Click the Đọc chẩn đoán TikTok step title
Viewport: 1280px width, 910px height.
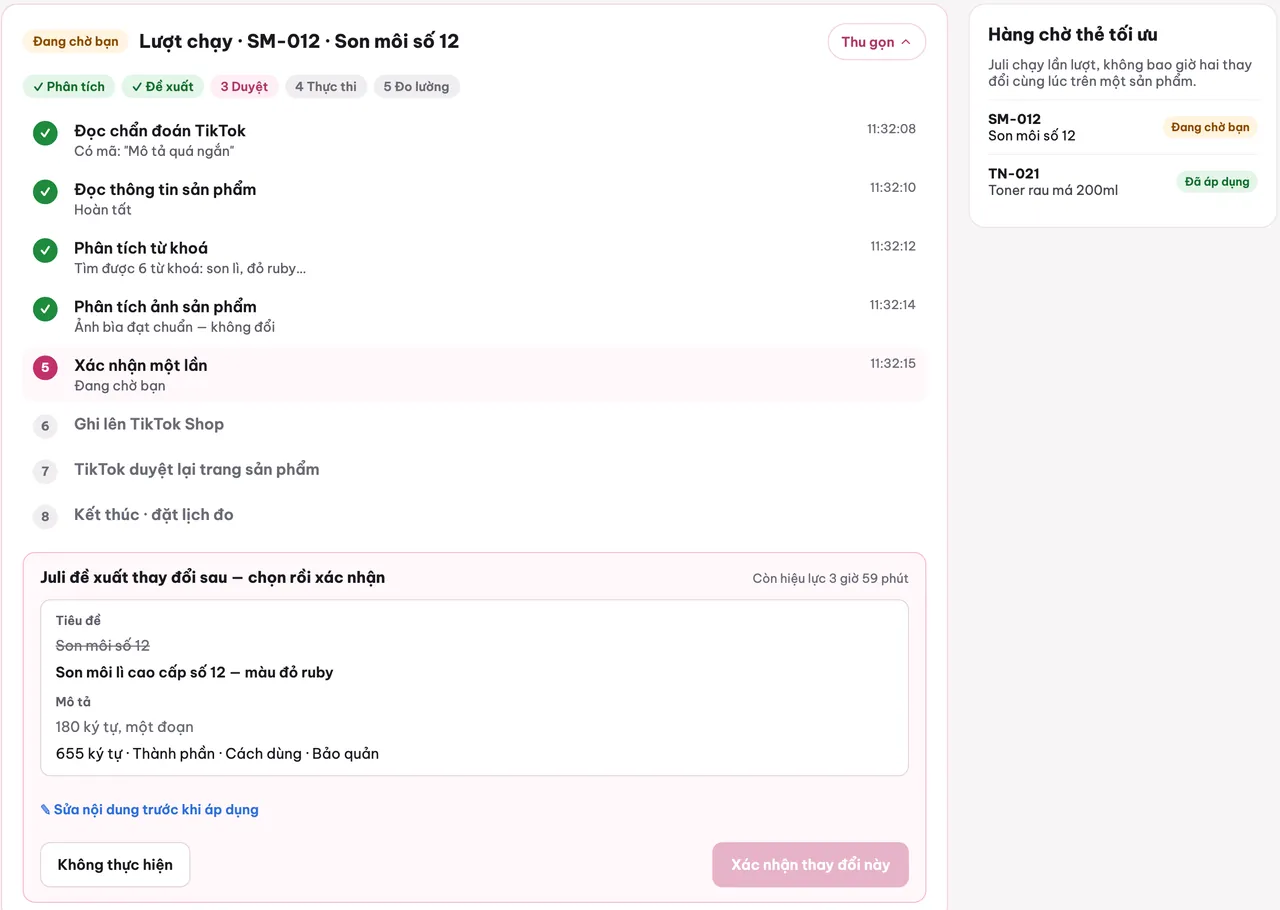coord(160,131)
